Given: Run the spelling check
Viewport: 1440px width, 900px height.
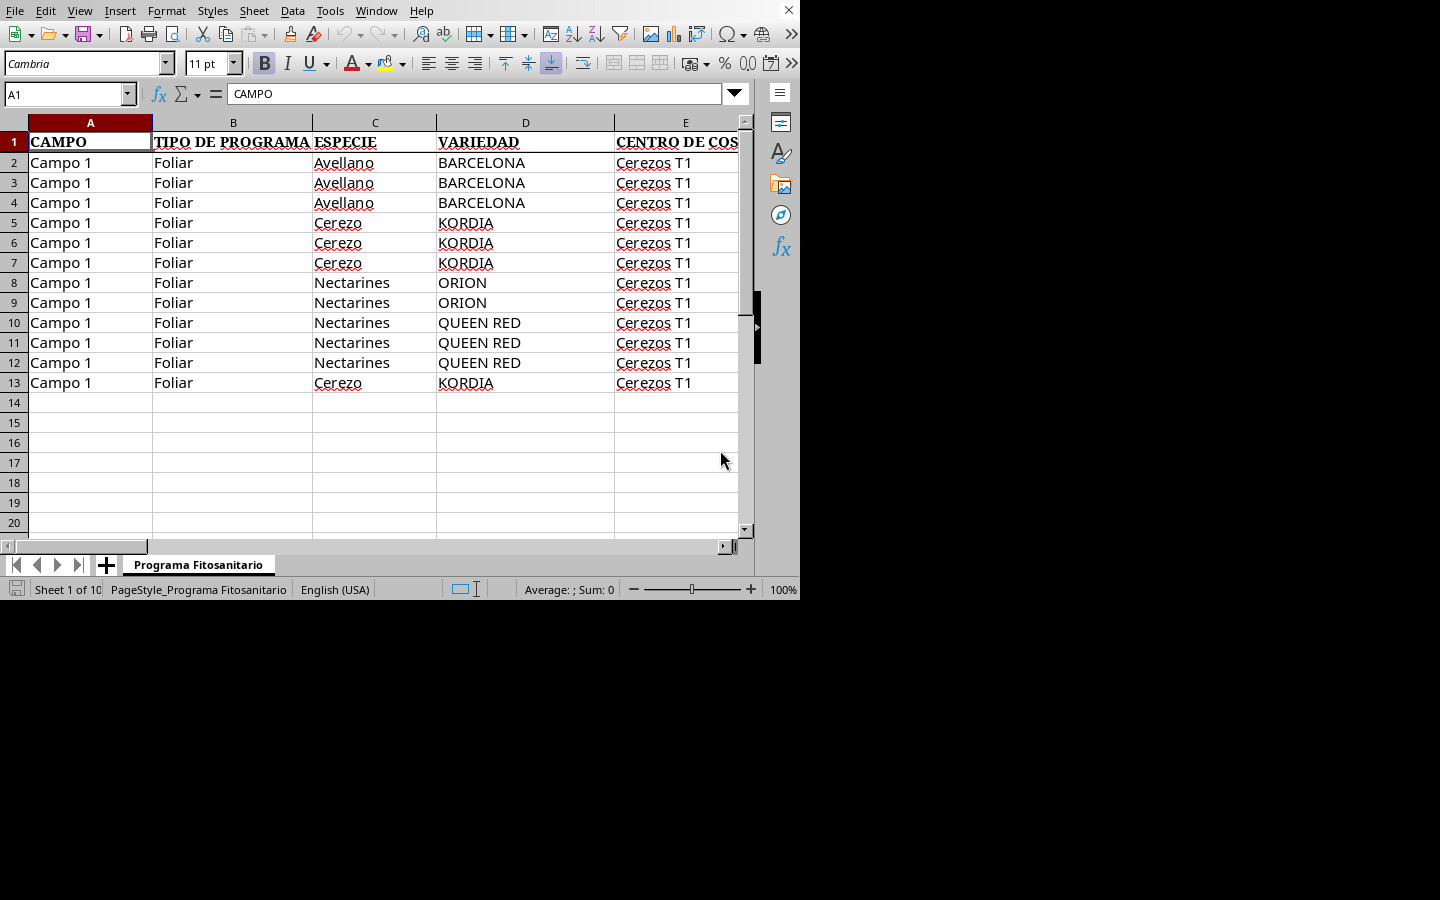Looking at the screenshot, I should click(x=444, y=34).
